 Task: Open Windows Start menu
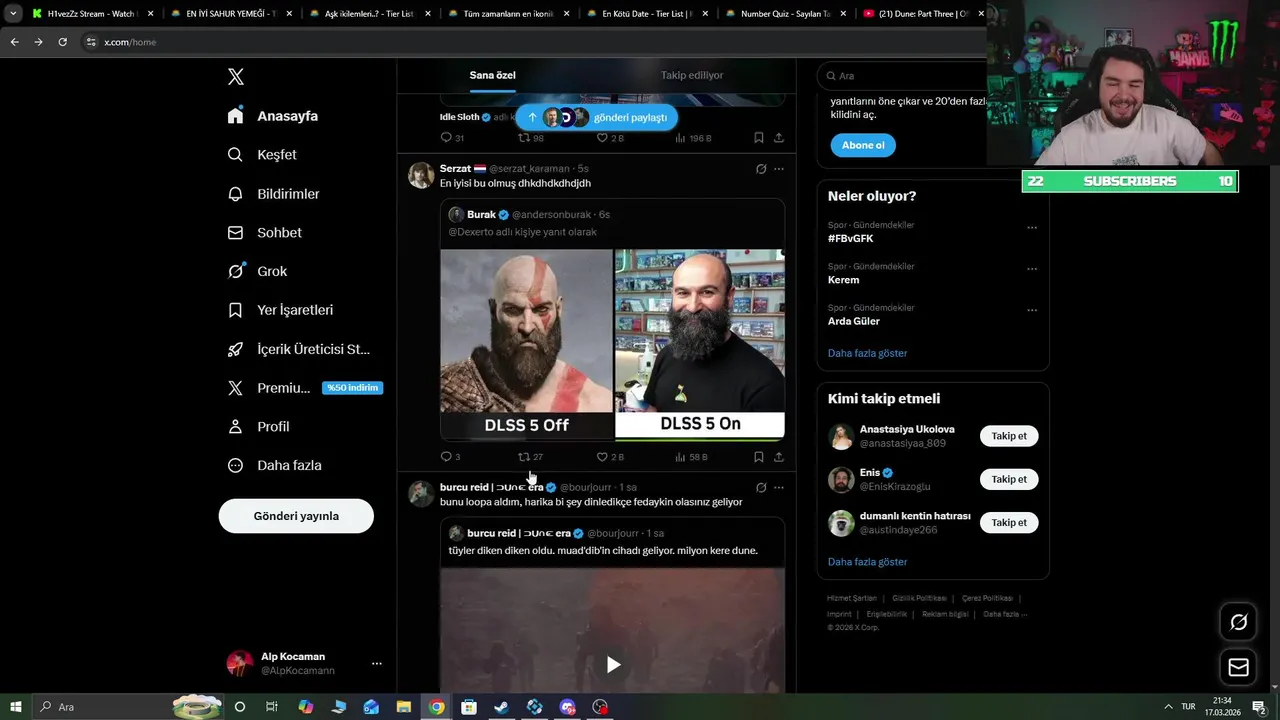(15, 707)
